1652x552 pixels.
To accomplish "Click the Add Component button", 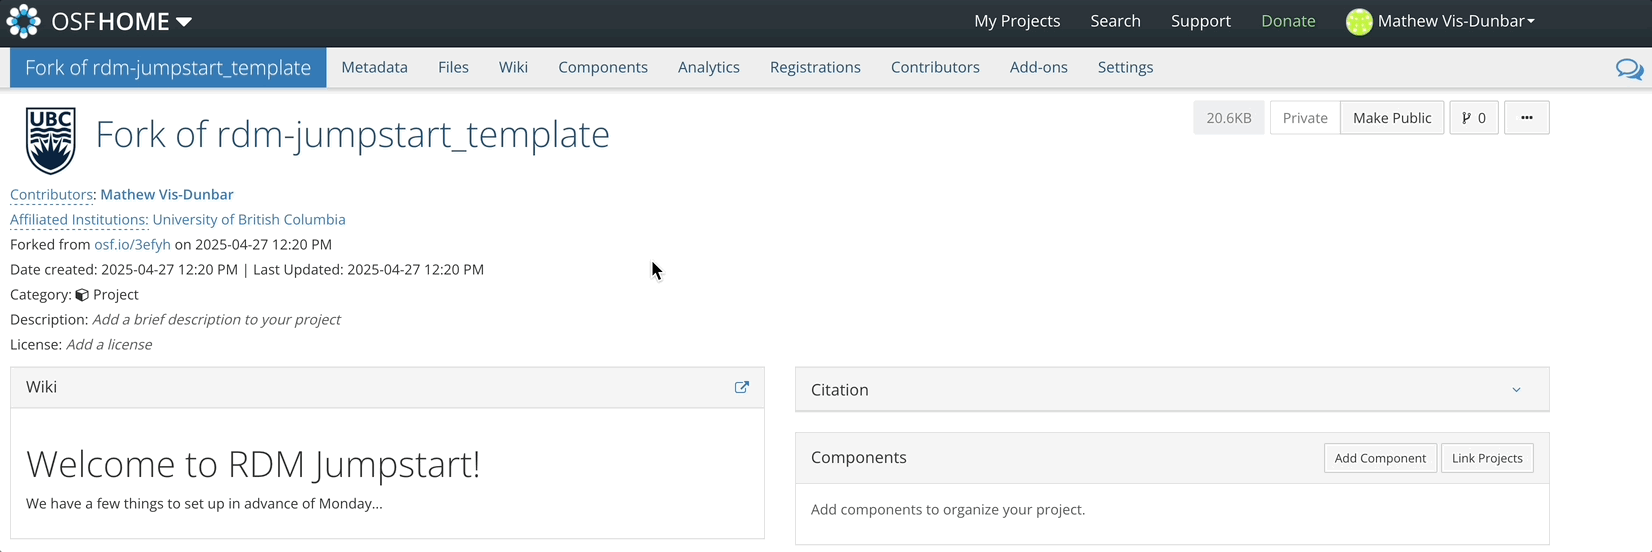I will (1380, 458).
